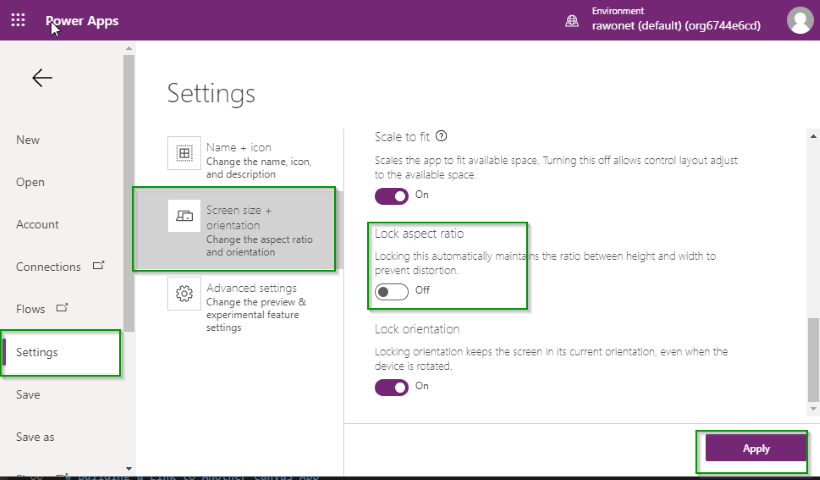This screenshot has height=480, width=820.
Task: Open Connections in the left menu
Action: click(48, 267)
